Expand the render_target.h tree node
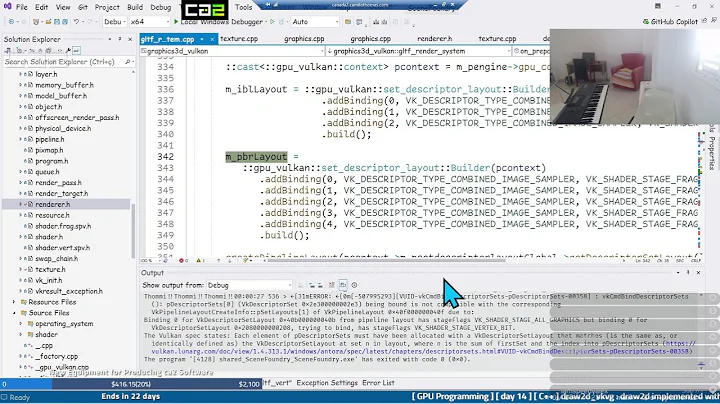This screenshot has width=720, height=404. point(20,193)
